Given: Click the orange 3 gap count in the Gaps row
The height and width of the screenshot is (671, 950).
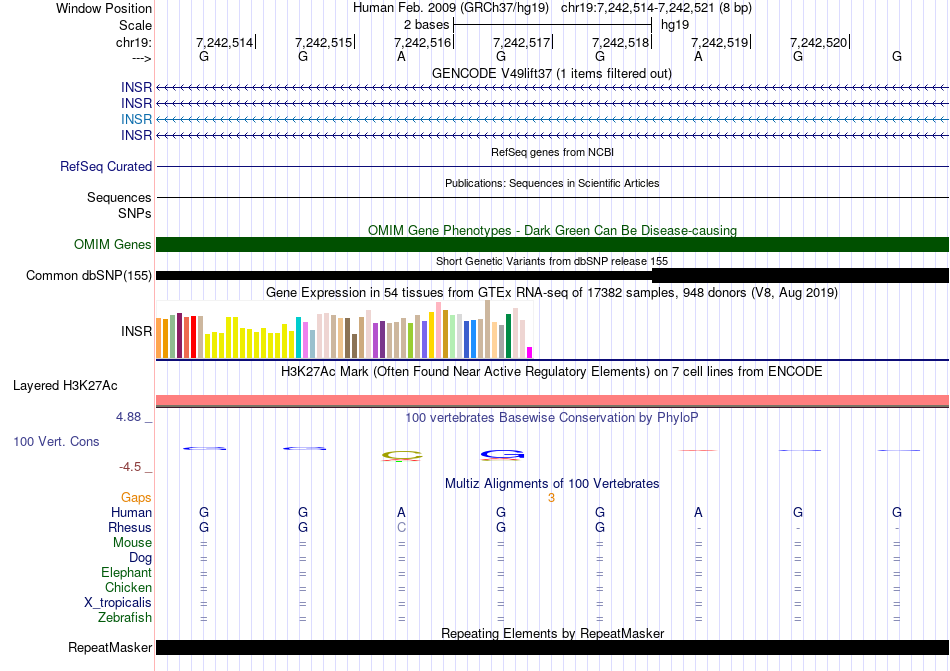Looking at the screenshot, I should click(551, 498).
